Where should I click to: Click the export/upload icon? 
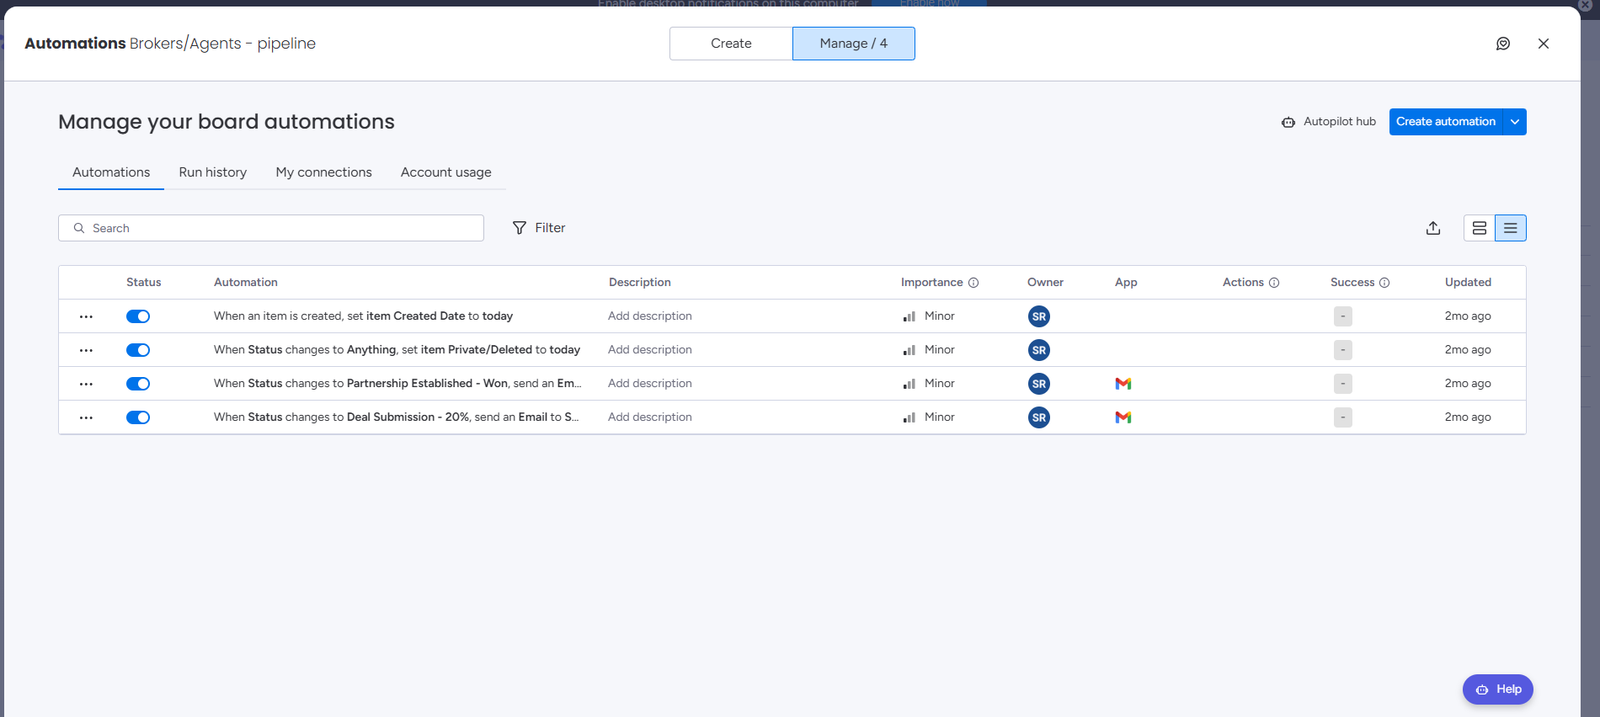1433,228
